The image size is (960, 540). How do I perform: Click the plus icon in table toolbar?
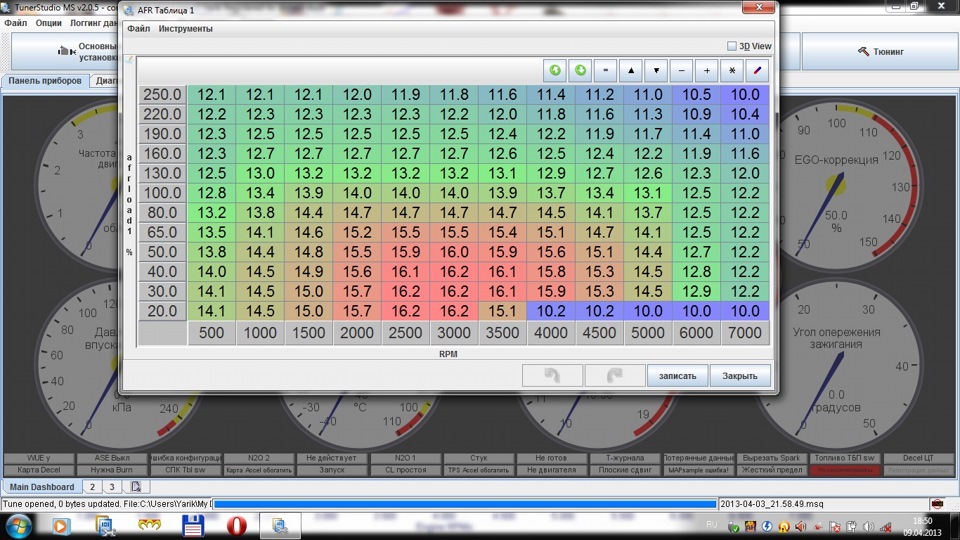click(707, 71)
